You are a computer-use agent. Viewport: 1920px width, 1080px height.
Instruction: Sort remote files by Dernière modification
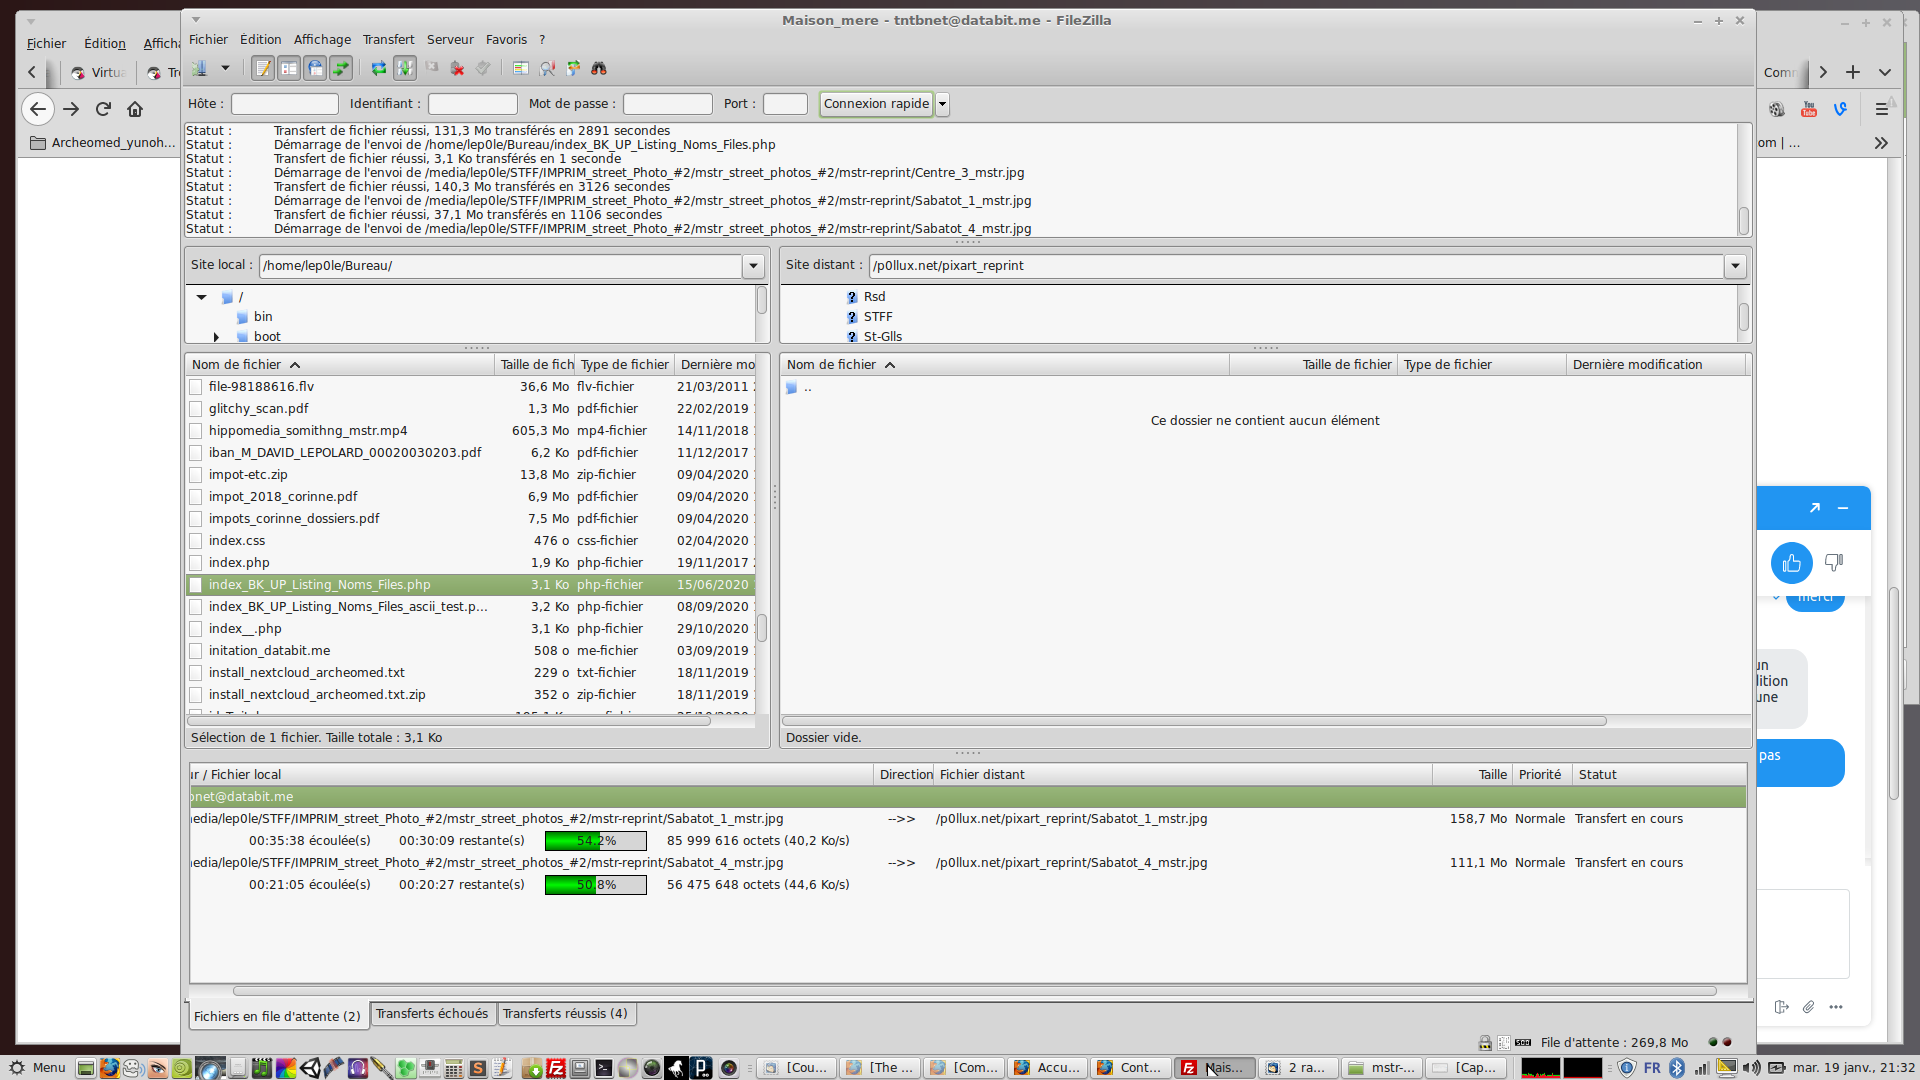click(1637, 365)
